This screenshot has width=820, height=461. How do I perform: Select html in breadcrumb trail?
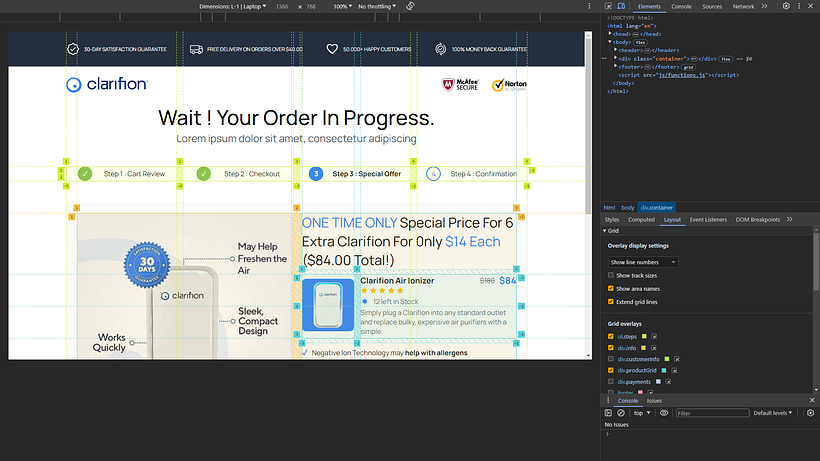pyautogui.click(x=609, y=208)
